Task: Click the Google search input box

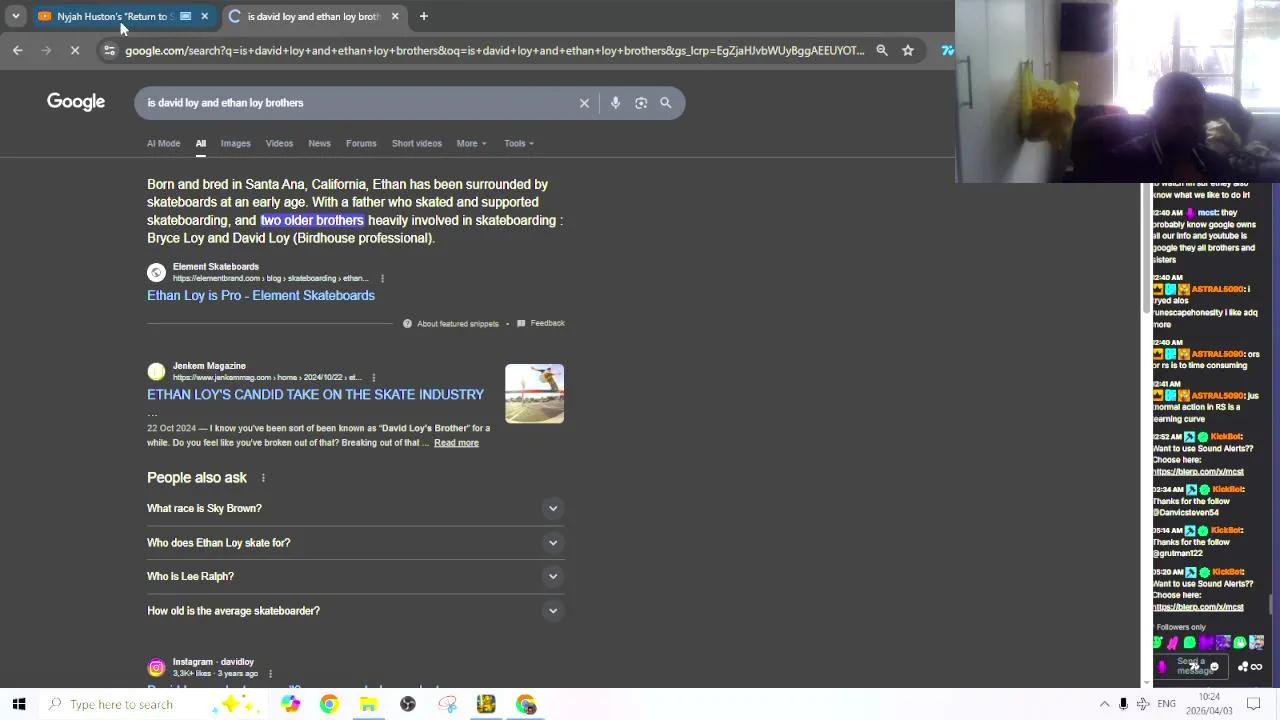Action: (360, 102)
